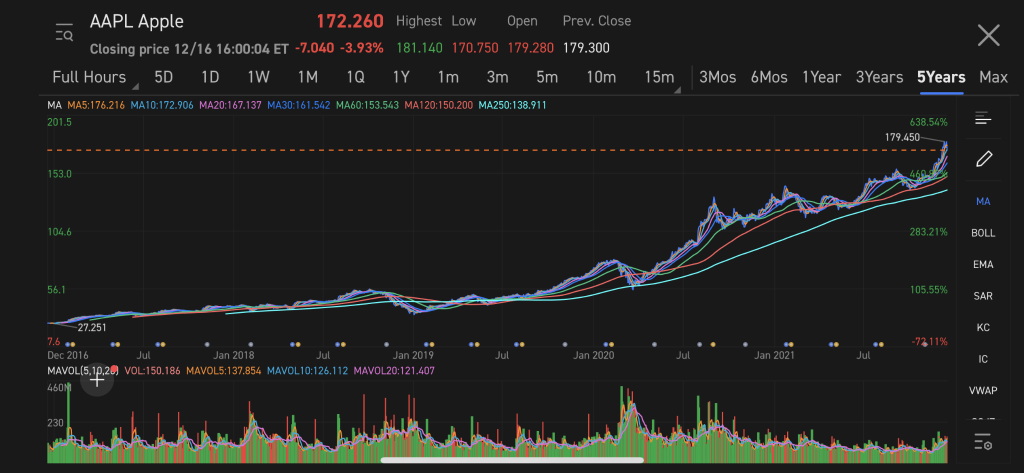Set range to Max
This screenshot has height=473, width=1024.
993,77
